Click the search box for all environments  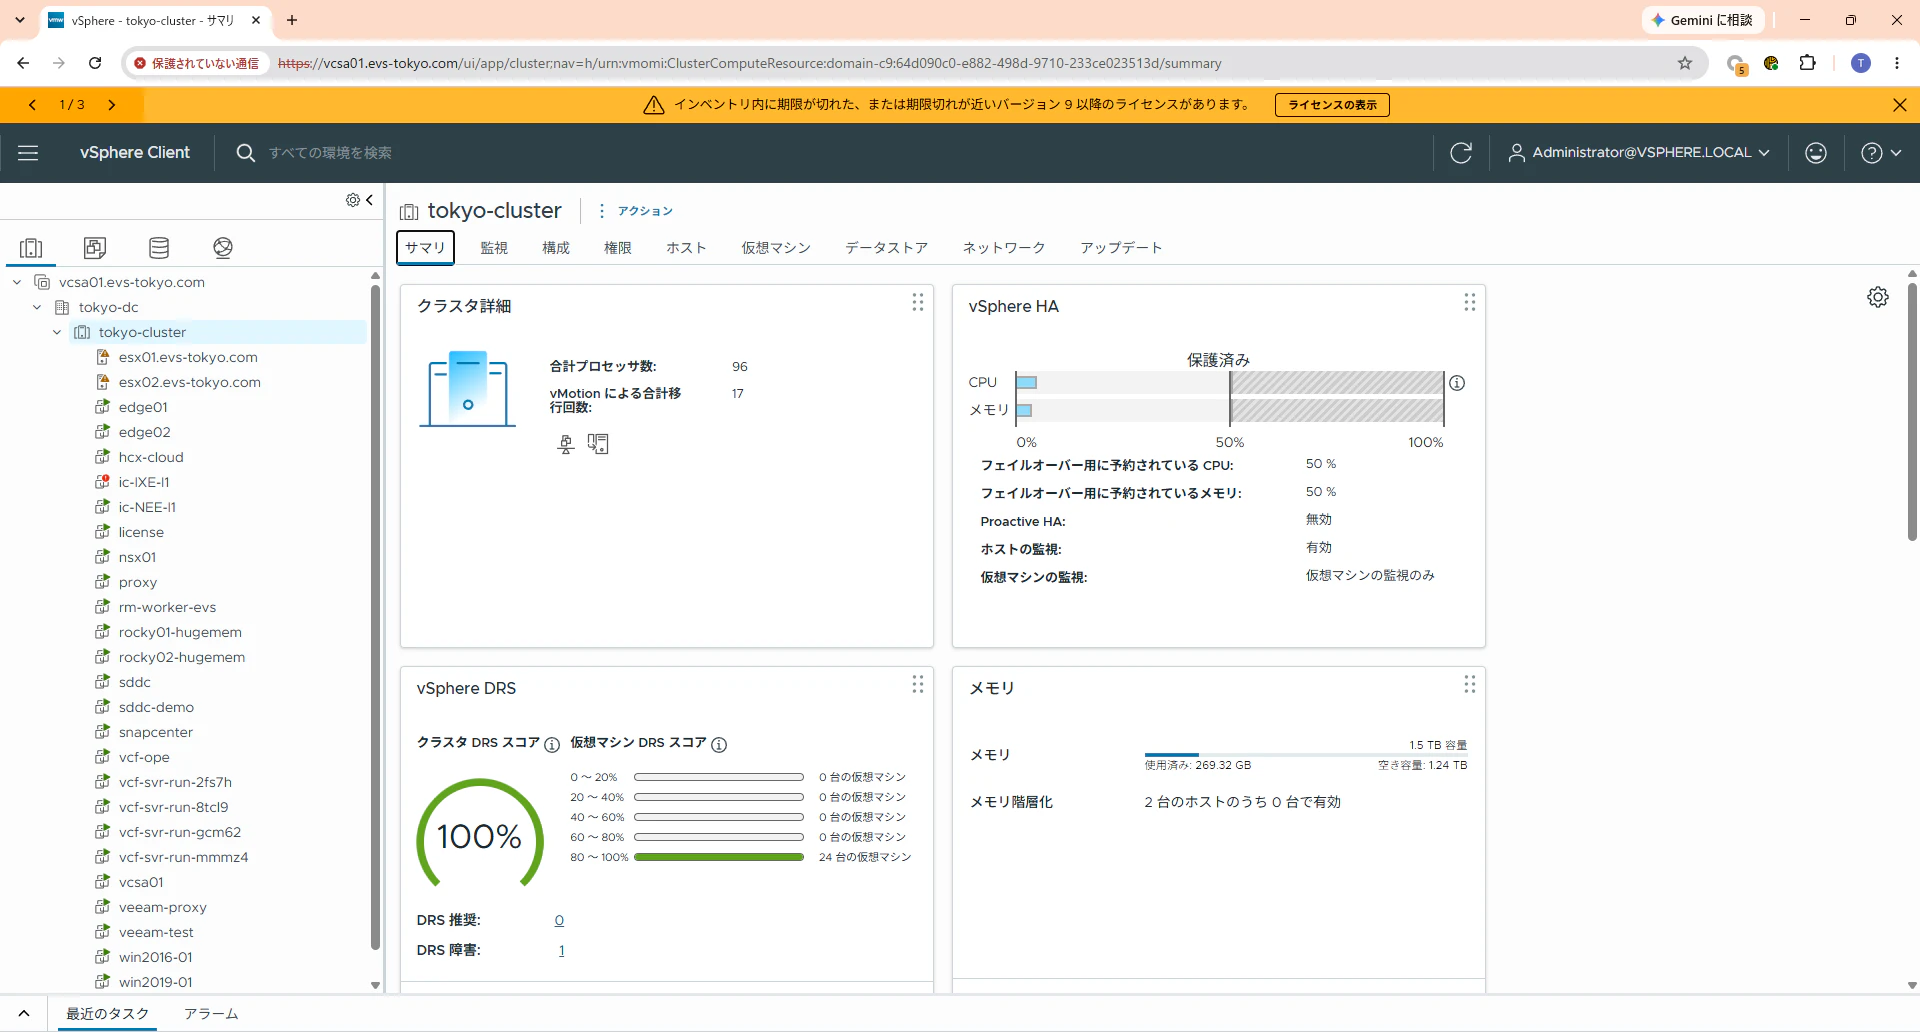pos(330,153)
